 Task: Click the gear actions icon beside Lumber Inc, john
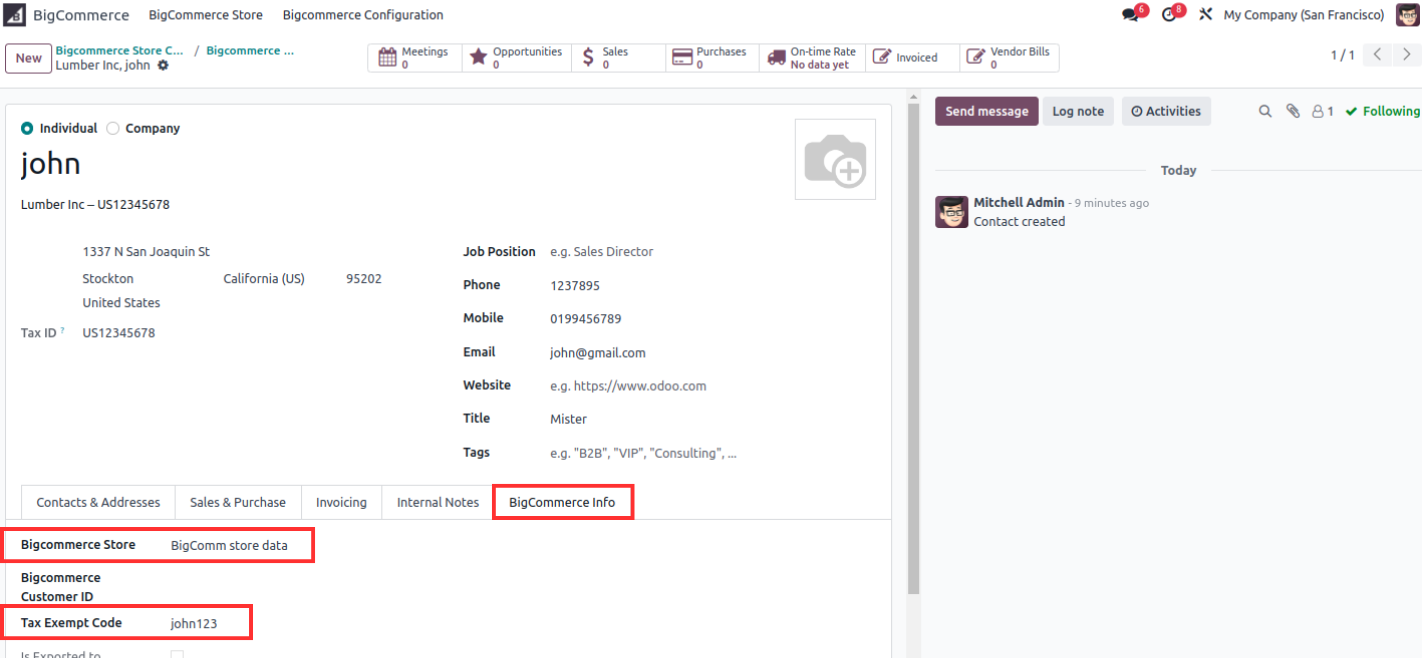point(163,66)
